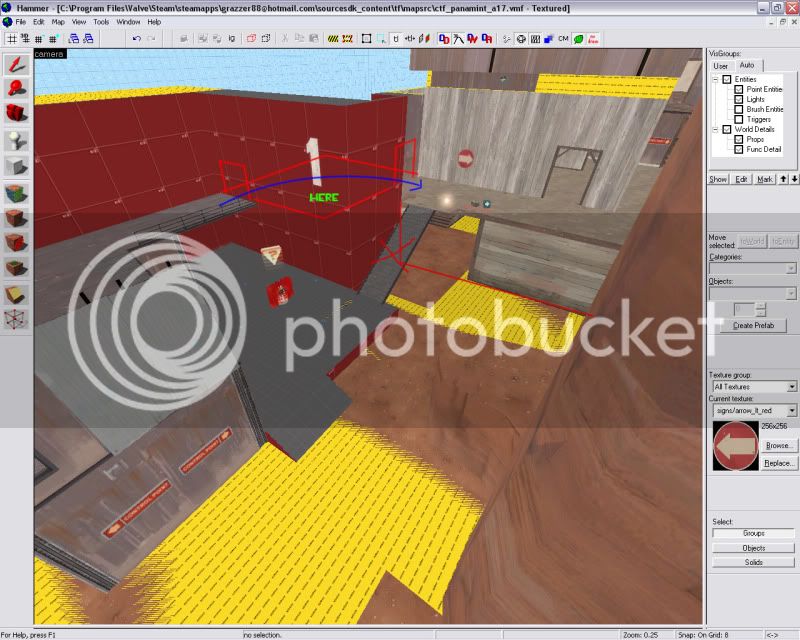Image resolution: width=800 pixels, height=640 pixels.
Task: Click the CM collision models icon
Action: tap(563, 39)
